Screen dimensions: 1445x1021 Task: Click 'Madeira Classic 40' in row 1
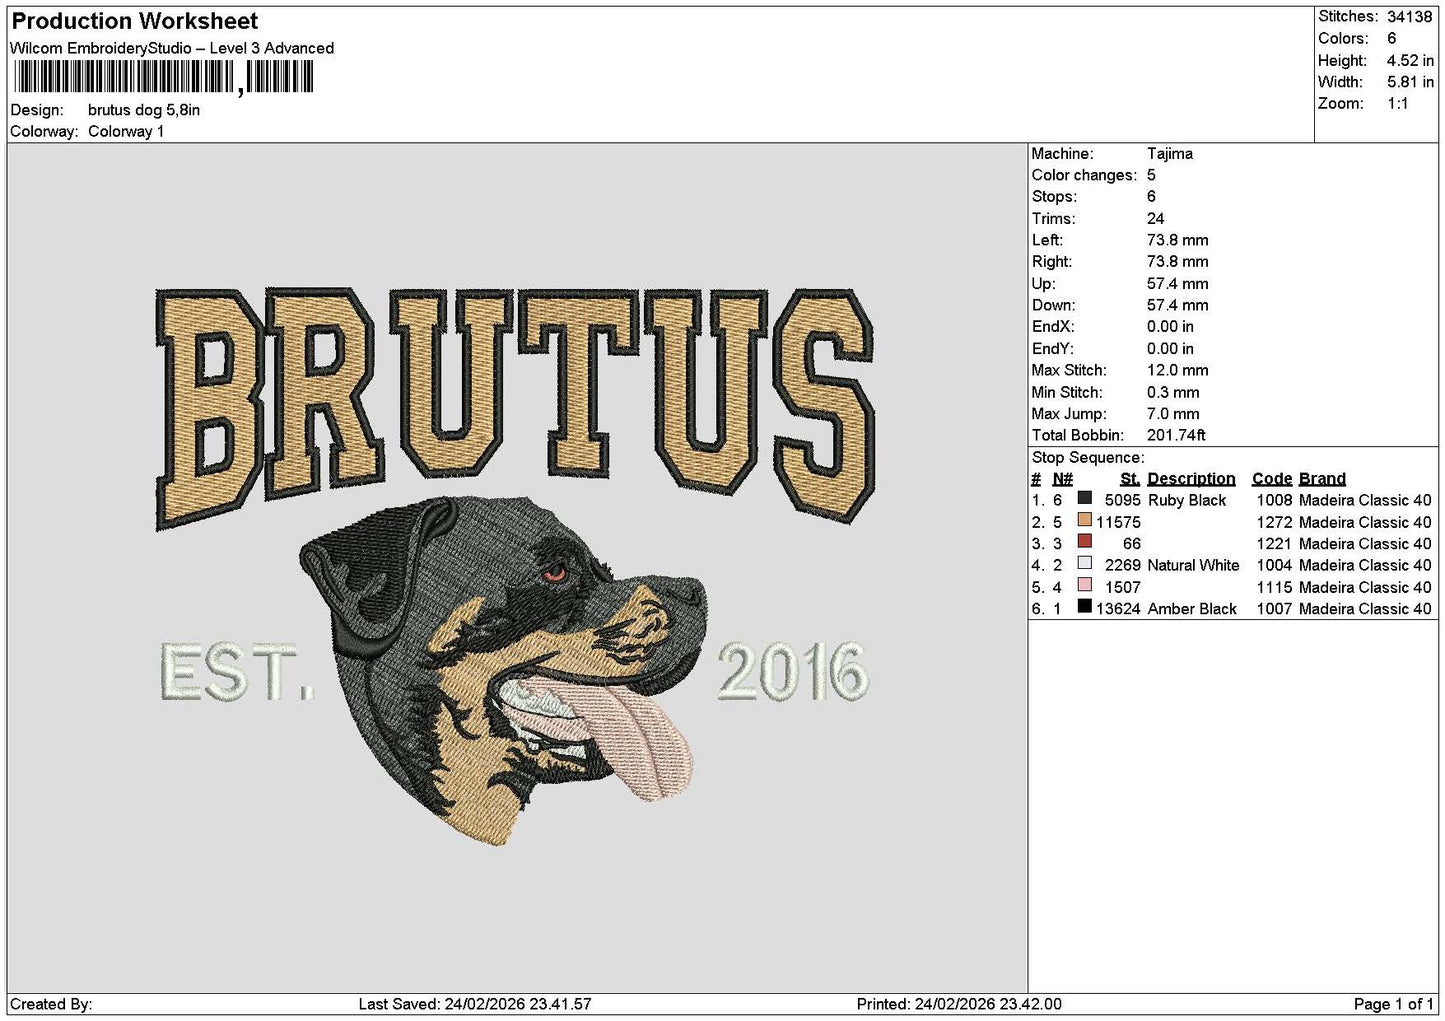[1365, 500]
